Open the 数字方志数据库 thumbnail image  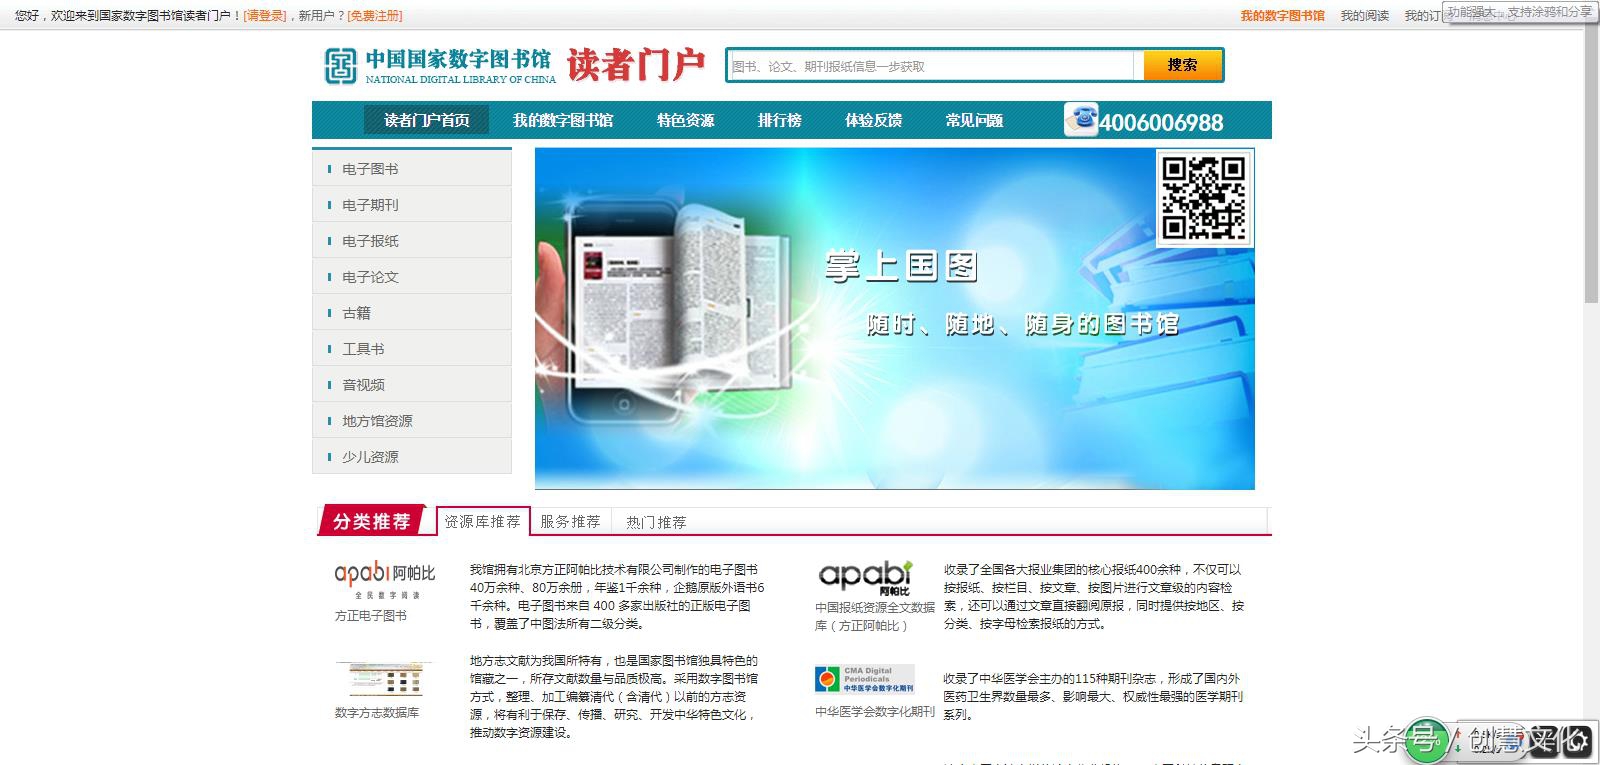click(385, 680)
